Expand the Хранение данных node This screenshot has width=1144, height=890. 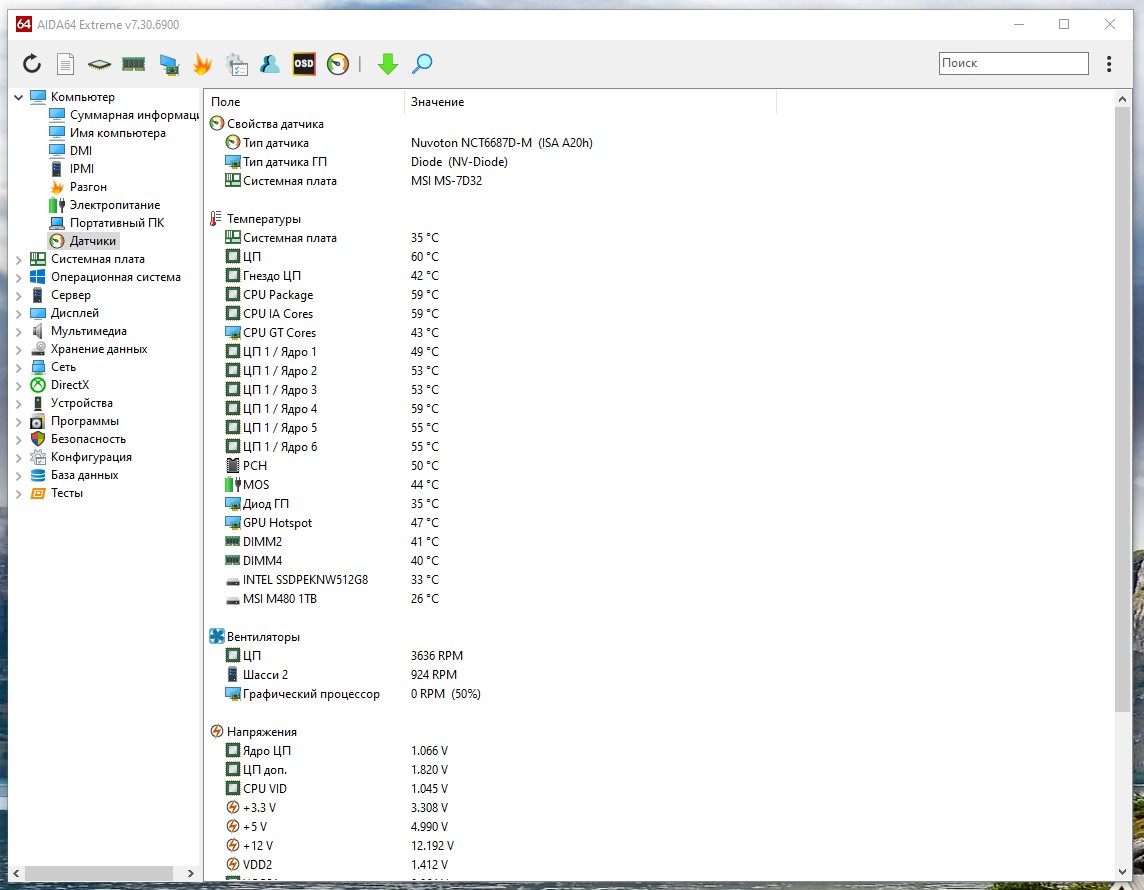point(19,349)
